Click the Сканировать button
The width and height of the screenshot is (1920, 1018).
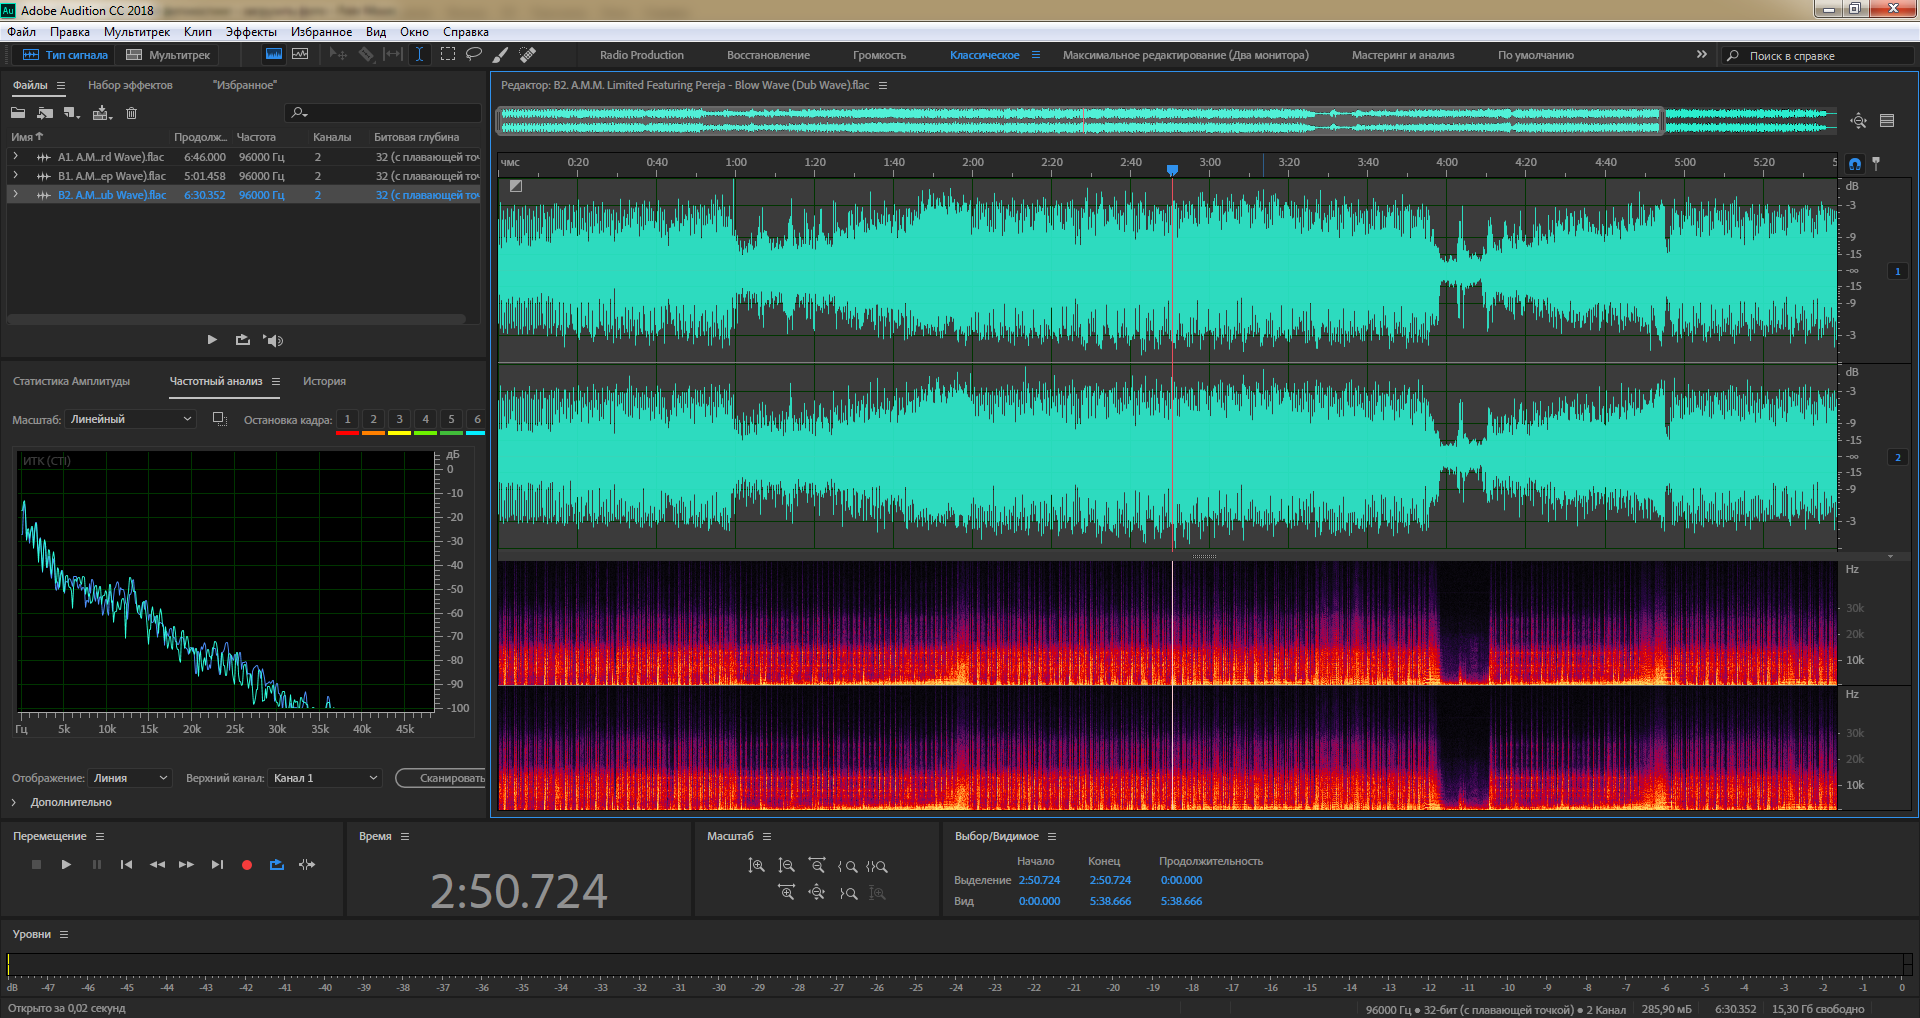pos(441,778)
